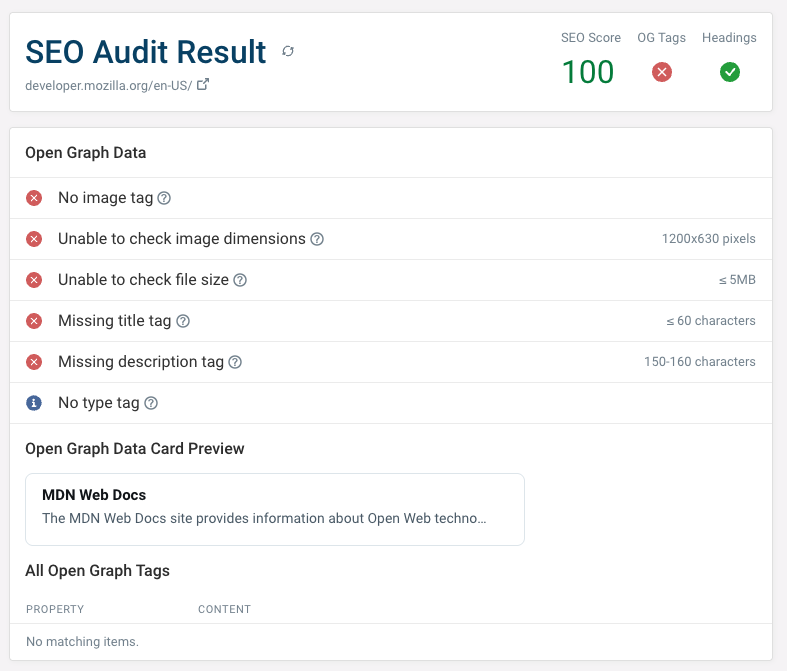Click the Open Graph Data Card Preview heading
Viewport: 787px width, 671px height.
coord(135,449)
